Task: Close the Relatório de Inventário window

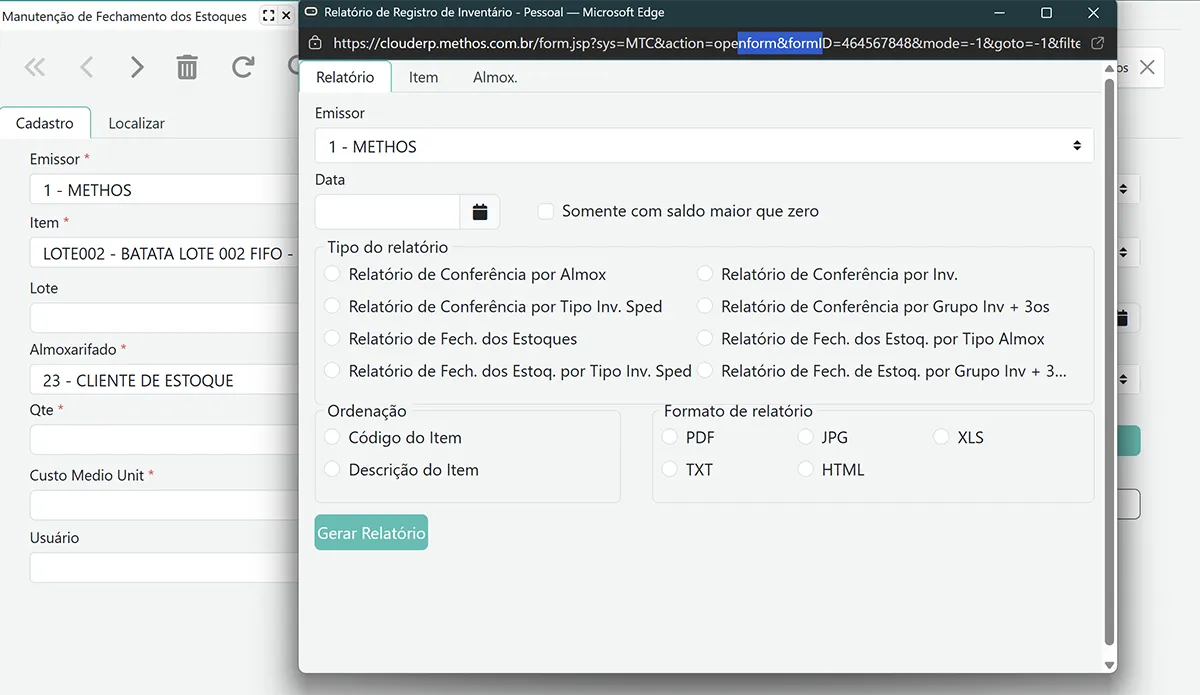Action: [x=1094, y=13]
